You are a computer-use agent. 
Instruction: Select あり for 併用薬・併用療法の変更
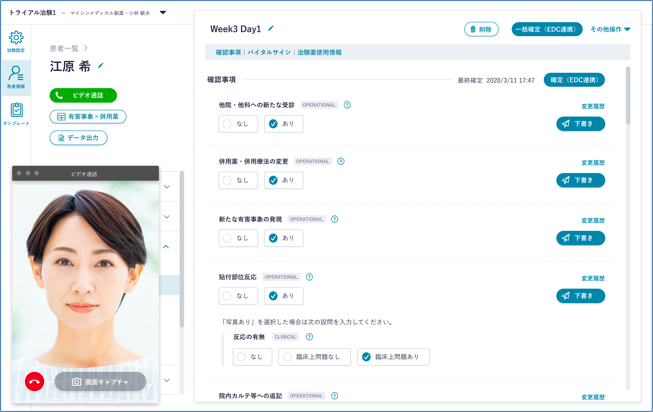(284, 181)
